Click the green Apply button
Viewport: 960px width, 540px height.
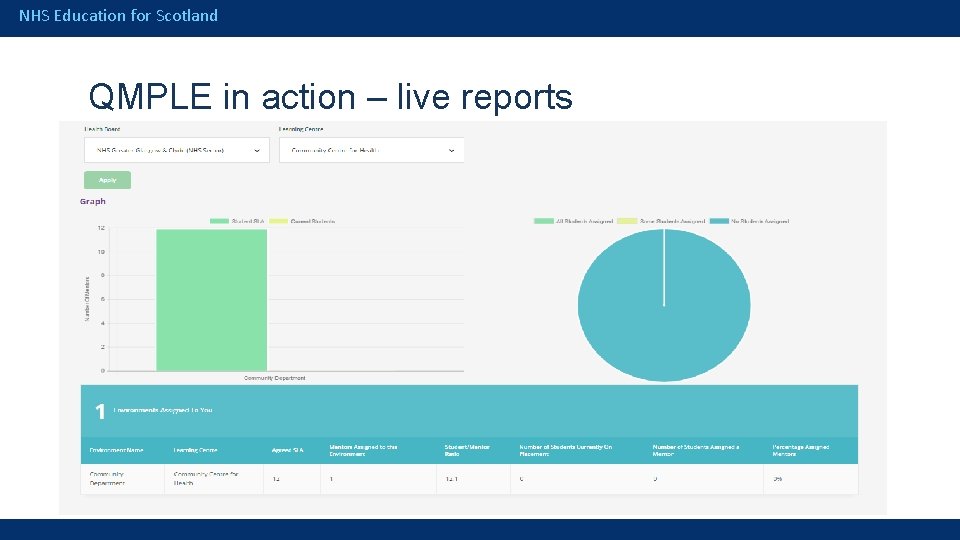pos(107,180)
